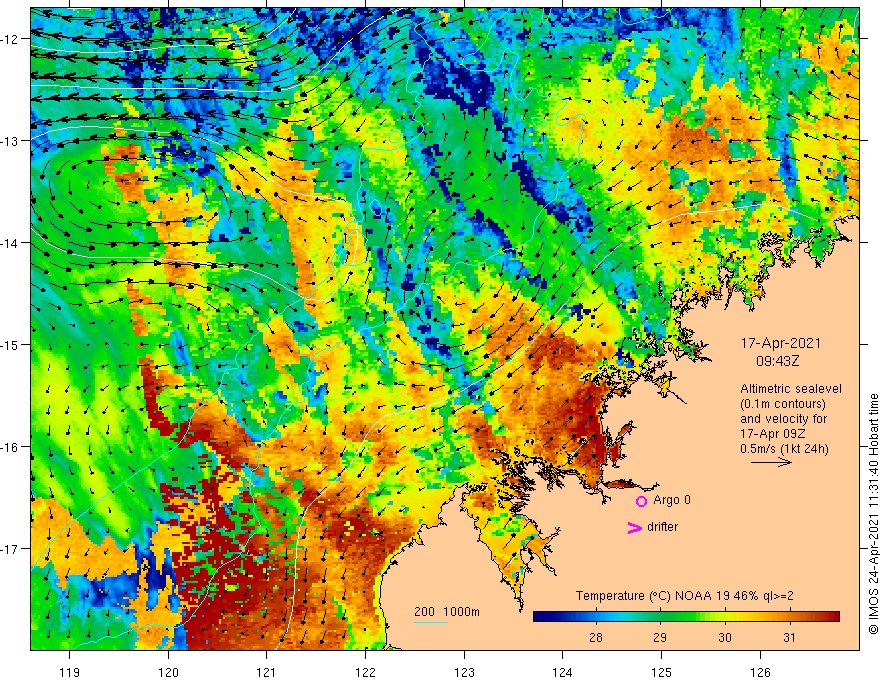Click the 28 value on temperature scale
The image size is (880, 680).
tap(595, 637)
